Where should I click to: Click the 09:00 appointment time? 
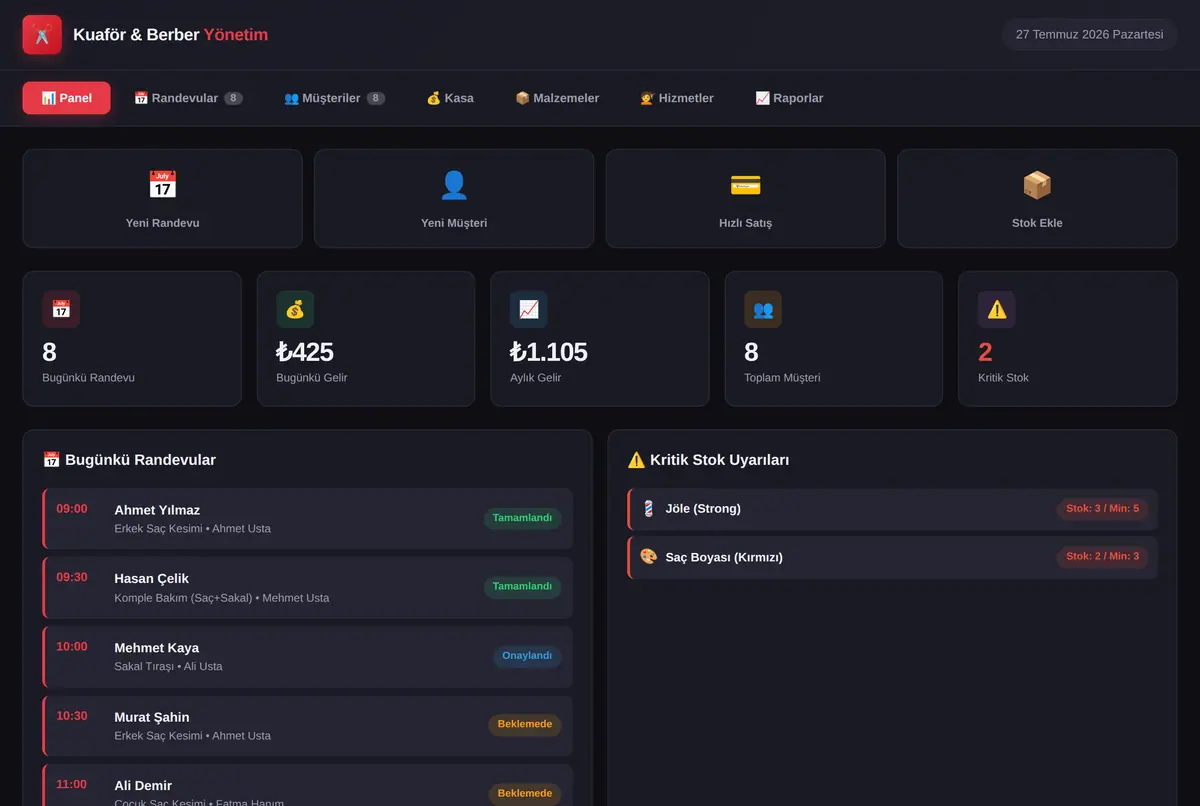[x=72, y=509]
